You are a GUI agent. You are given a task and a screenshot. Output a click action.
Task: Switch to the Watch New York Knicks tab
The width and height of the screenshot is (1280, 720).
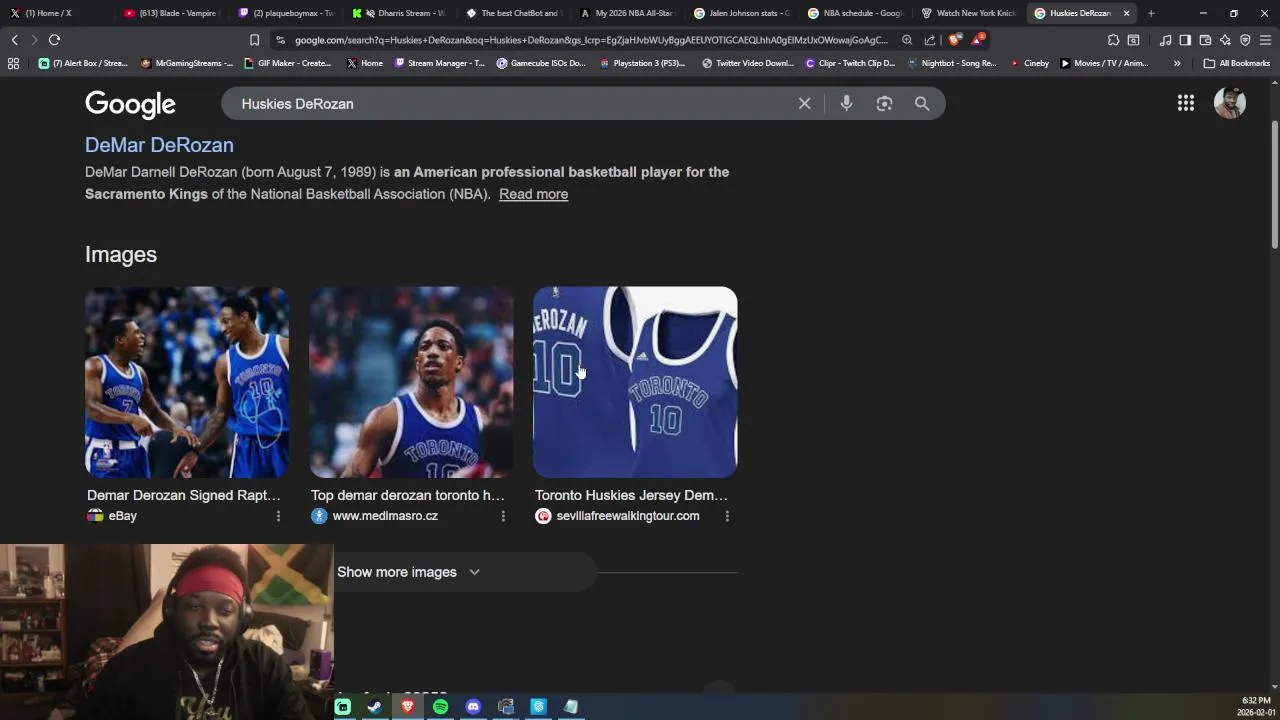click(968, 13)
